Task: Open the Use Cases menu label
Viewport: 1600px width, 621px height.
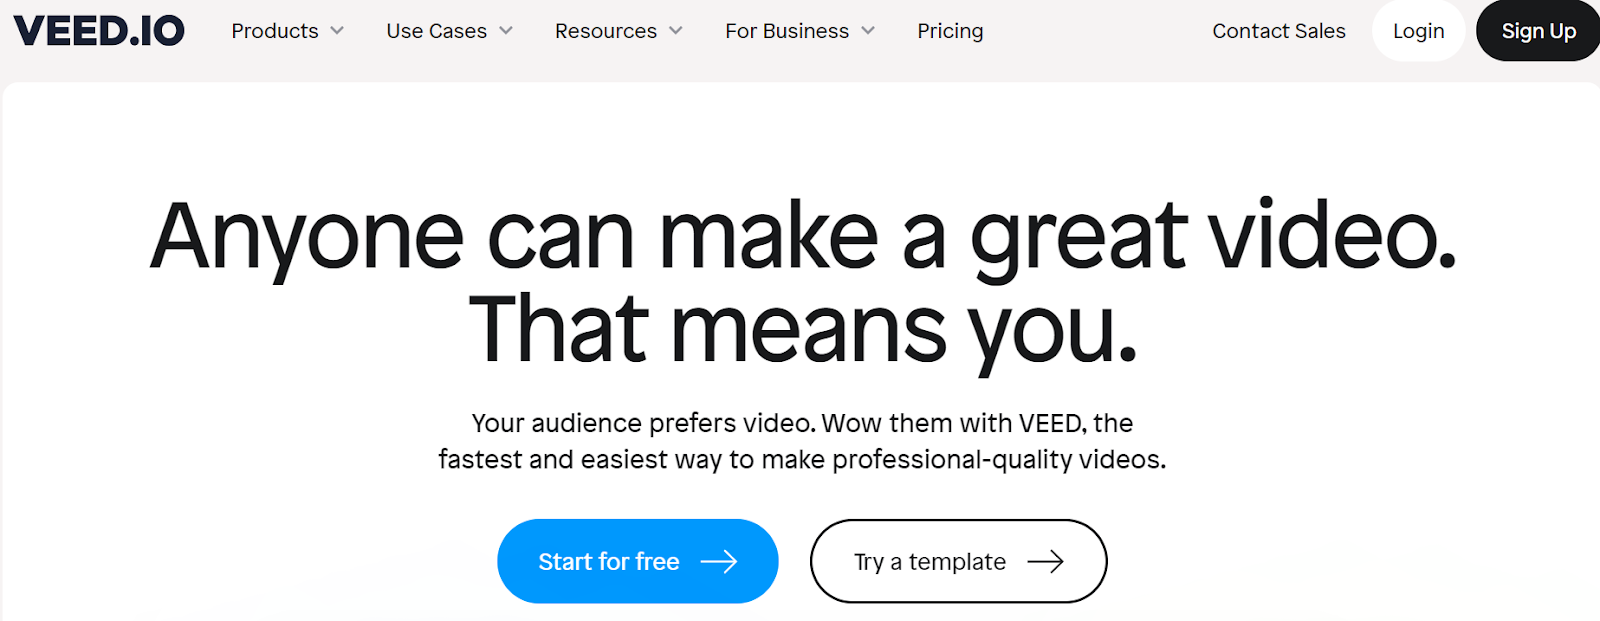Action: [x=436, y=31]
